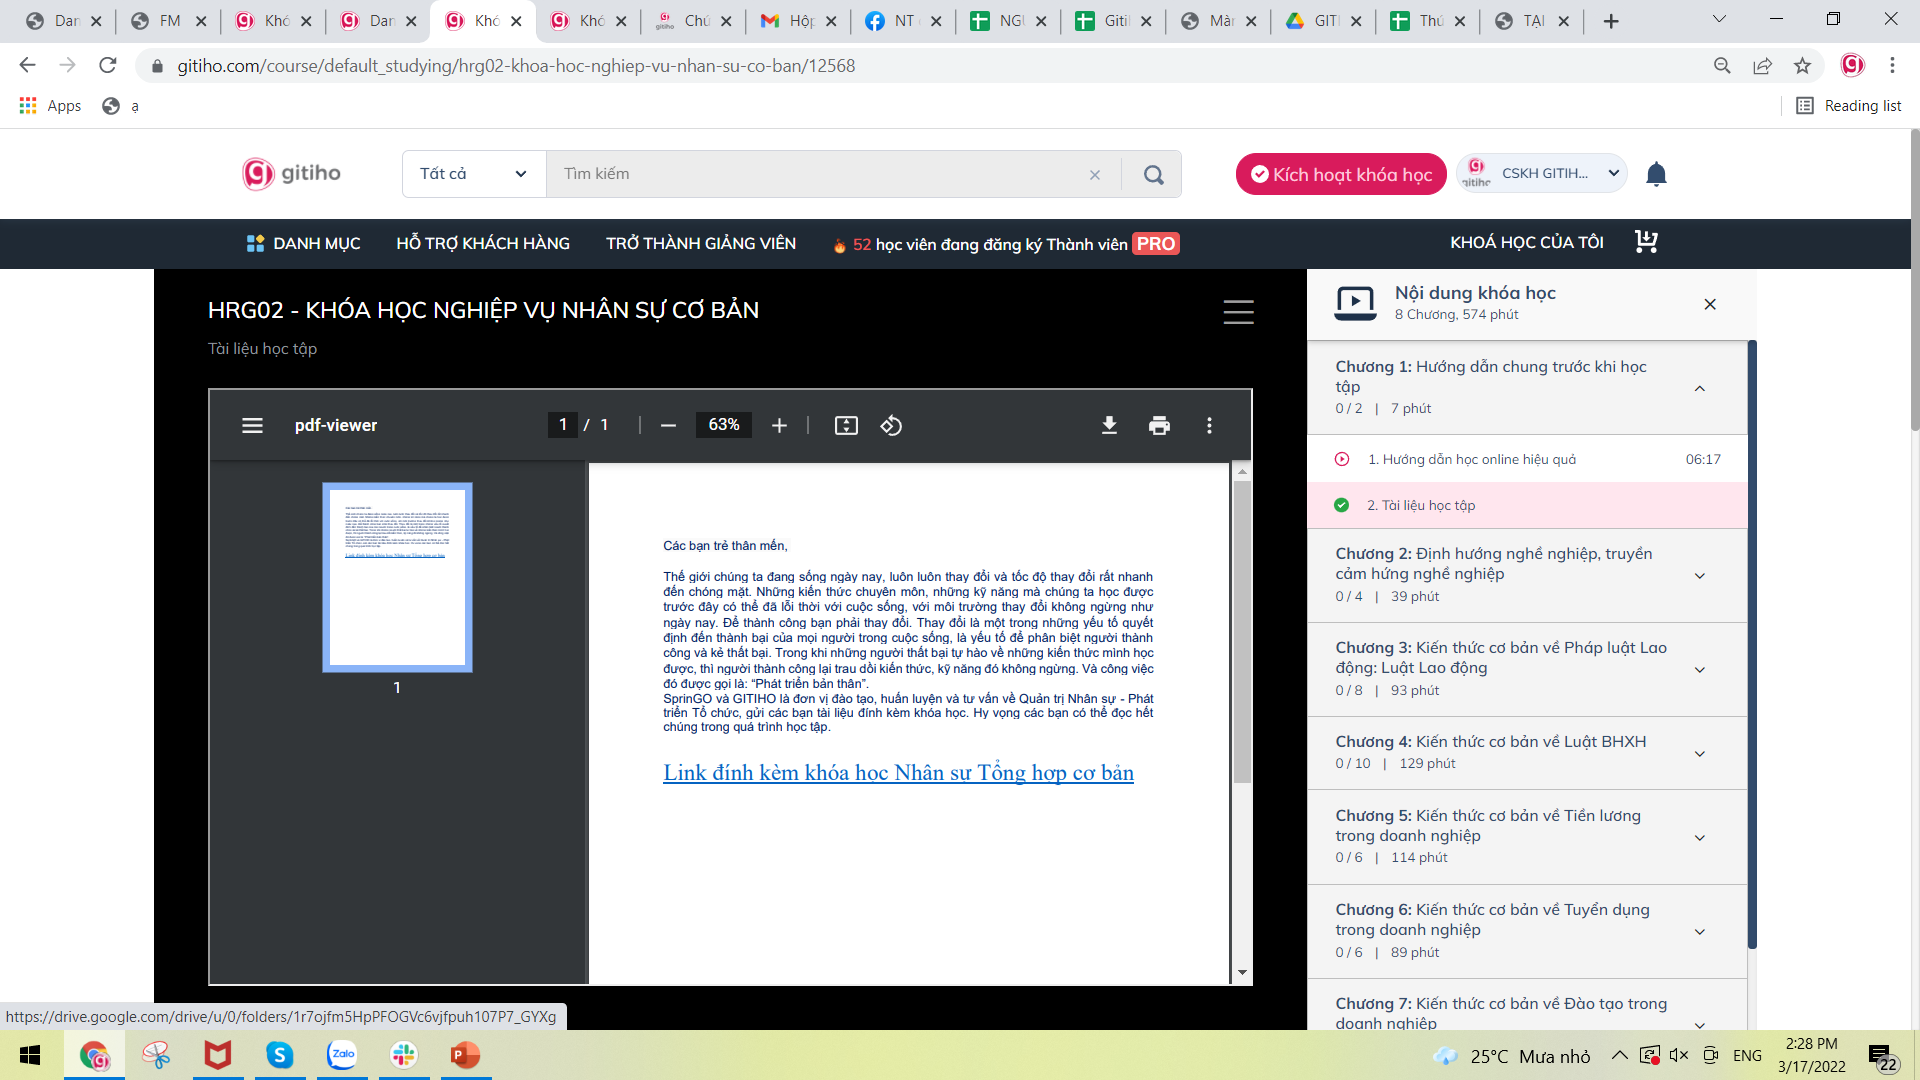Screen dimensions: 1920x1080
Task: Expand Chương 3 Luật Lao động
Action: point(1700,669)
